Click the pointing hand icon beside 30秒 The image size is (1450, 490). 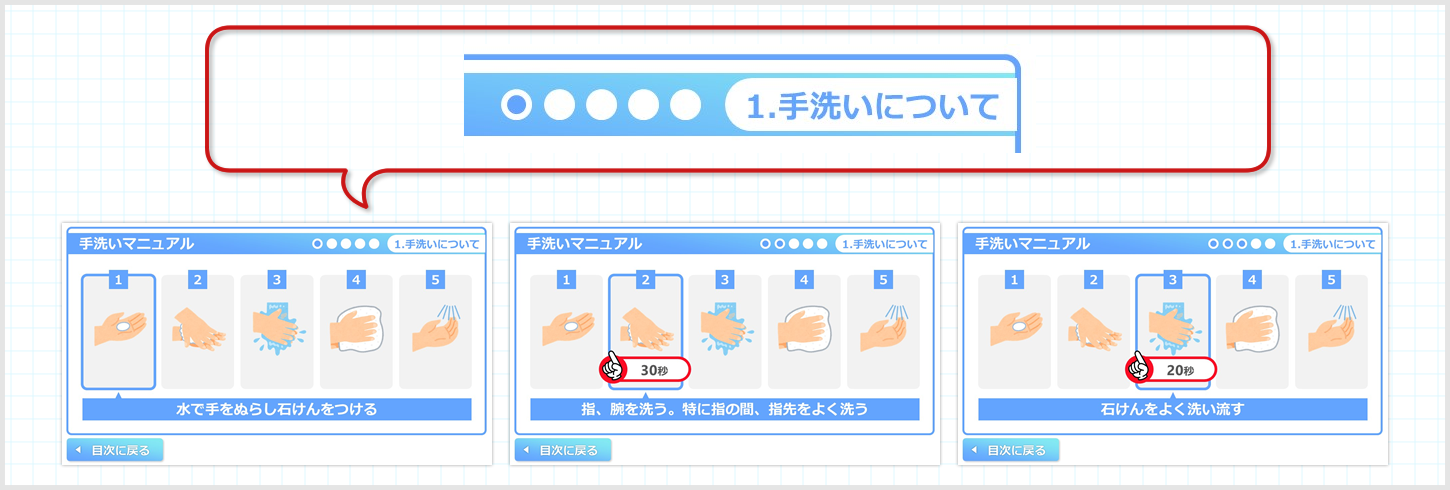(x=613, y=369)
